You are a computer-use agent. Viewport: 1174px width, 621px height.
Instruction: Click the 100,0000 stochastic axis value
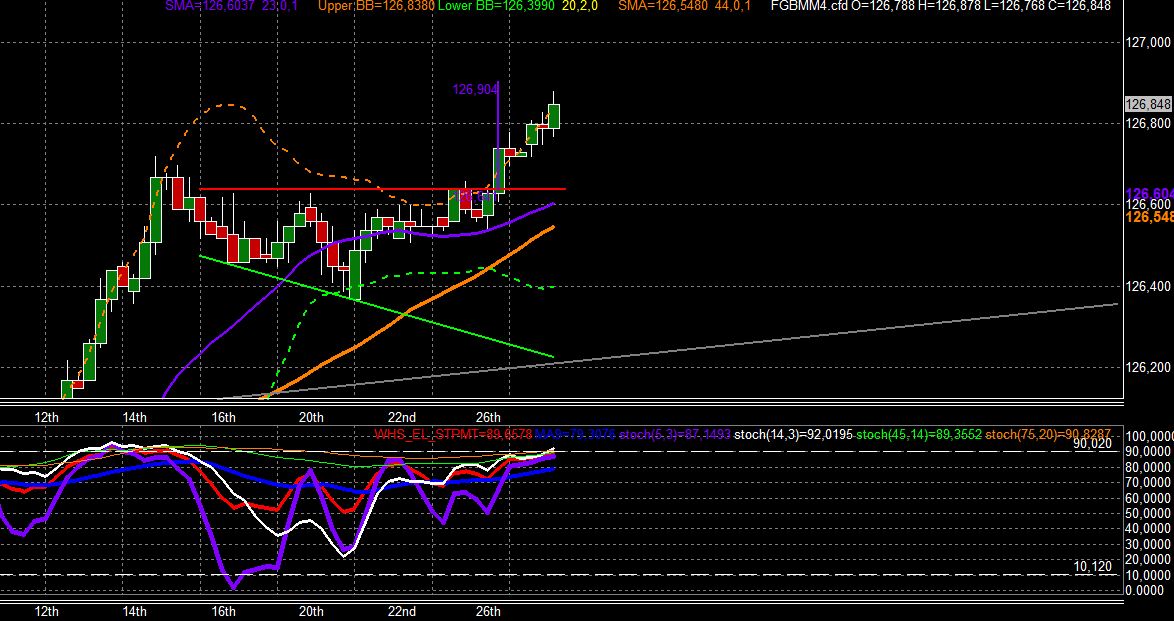point(1149,436)
